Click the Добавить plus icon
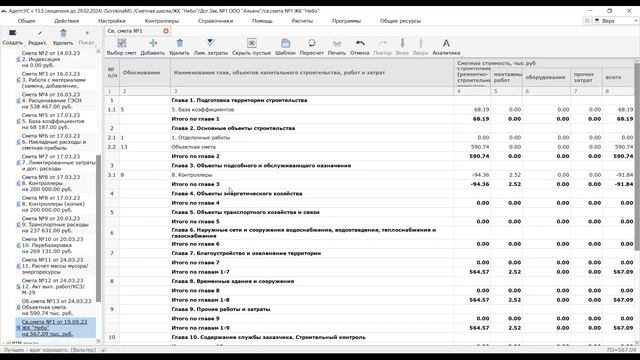The image size is (640, 360). pos(153,43)
